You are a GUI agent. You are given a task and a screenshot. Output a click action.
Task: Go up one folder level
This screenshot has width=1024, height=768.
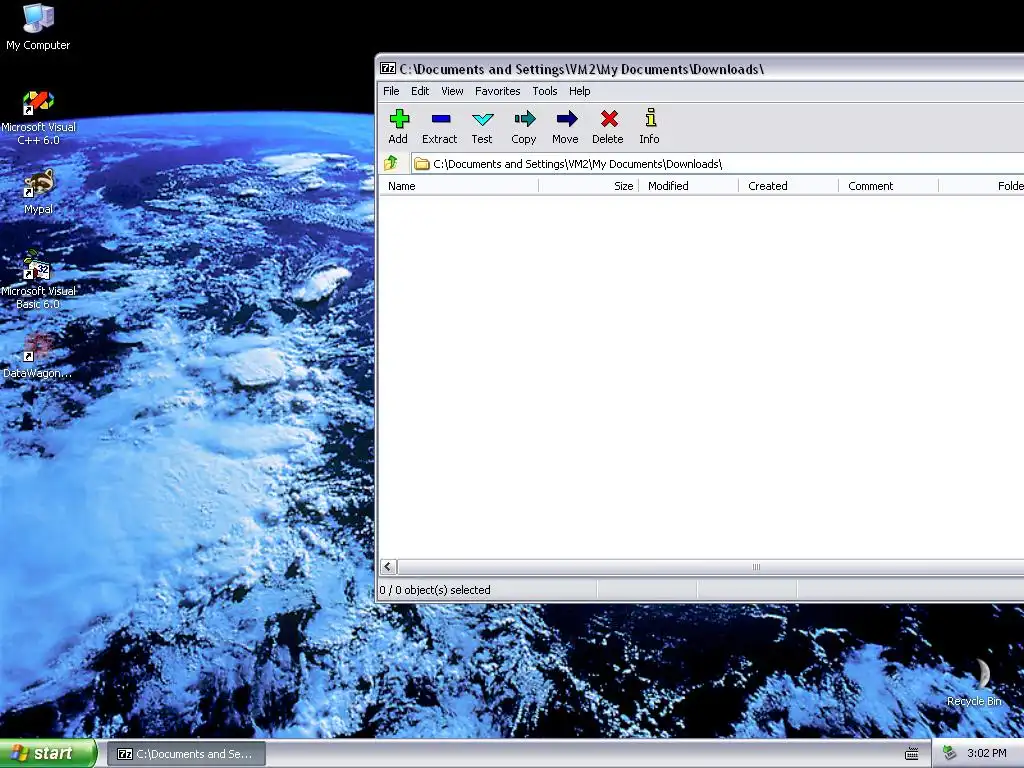click(391, 163)
